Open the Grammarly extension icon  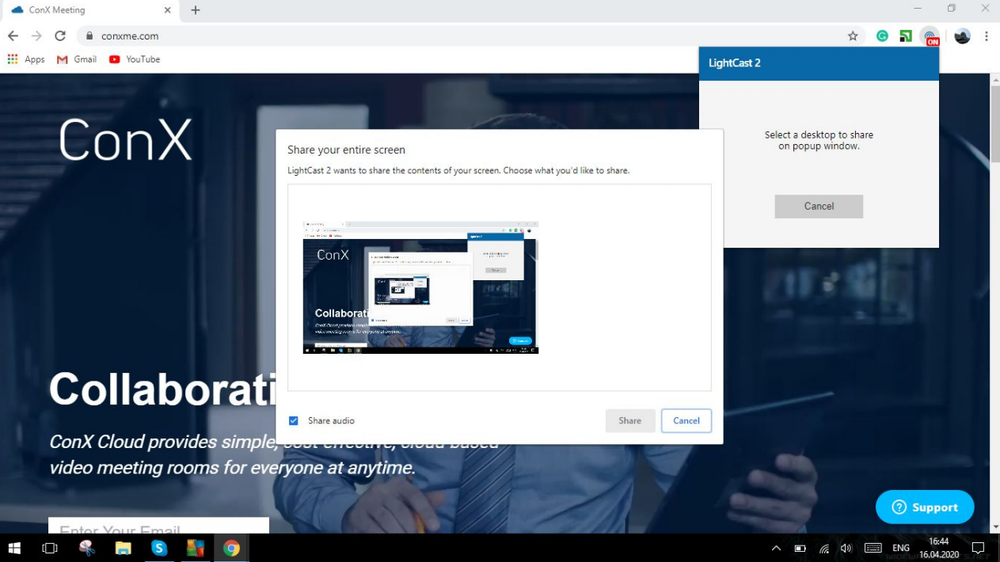[x=882, y=36]
